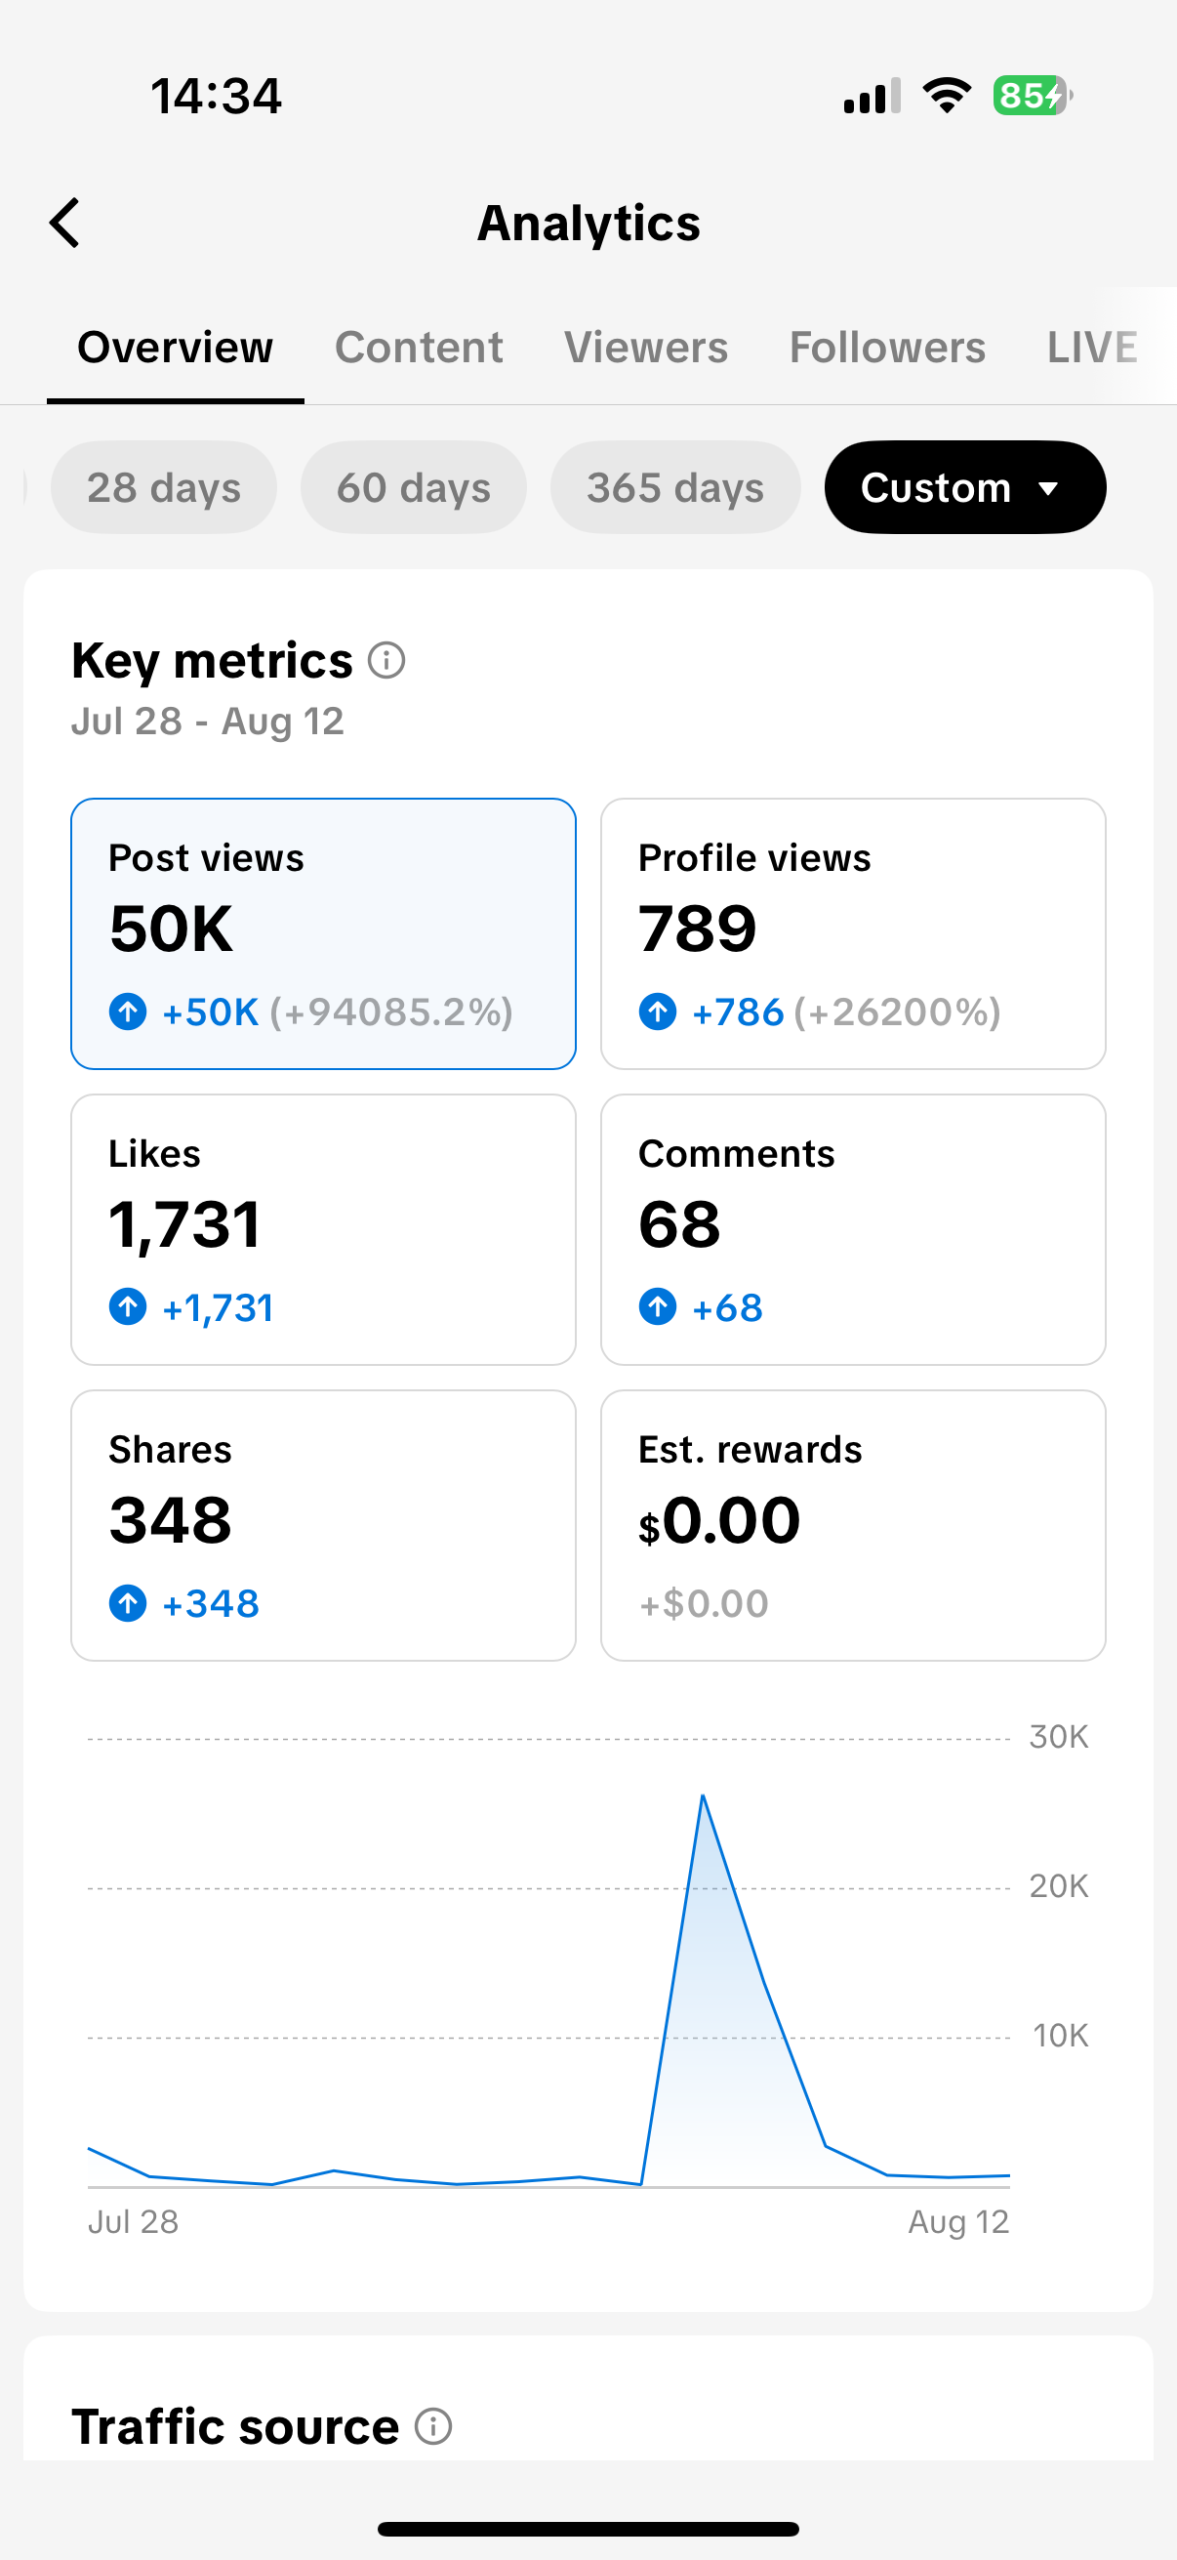This screenshot has height=2560, width=1177.
Task: Tap the Comments increase arrow icon
Action: [x=657, y=1306]
